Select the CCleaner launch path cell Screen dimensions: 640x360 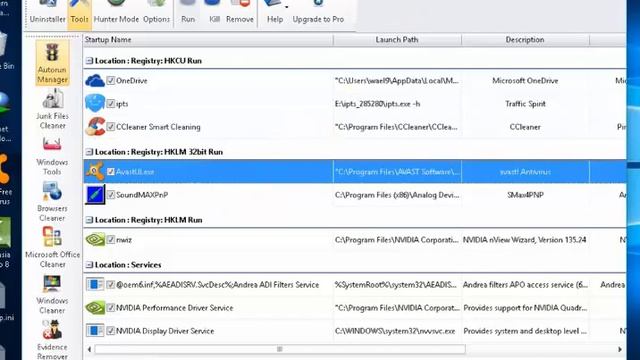point(397,127)
